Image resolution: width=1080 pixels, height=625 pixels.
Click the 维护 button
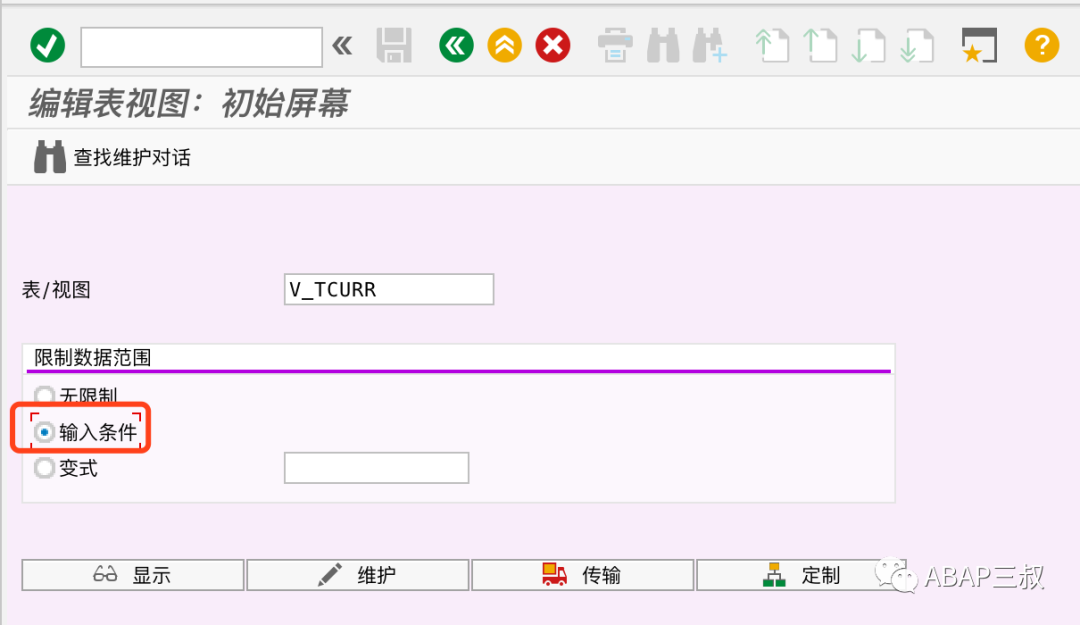(357, 575)
